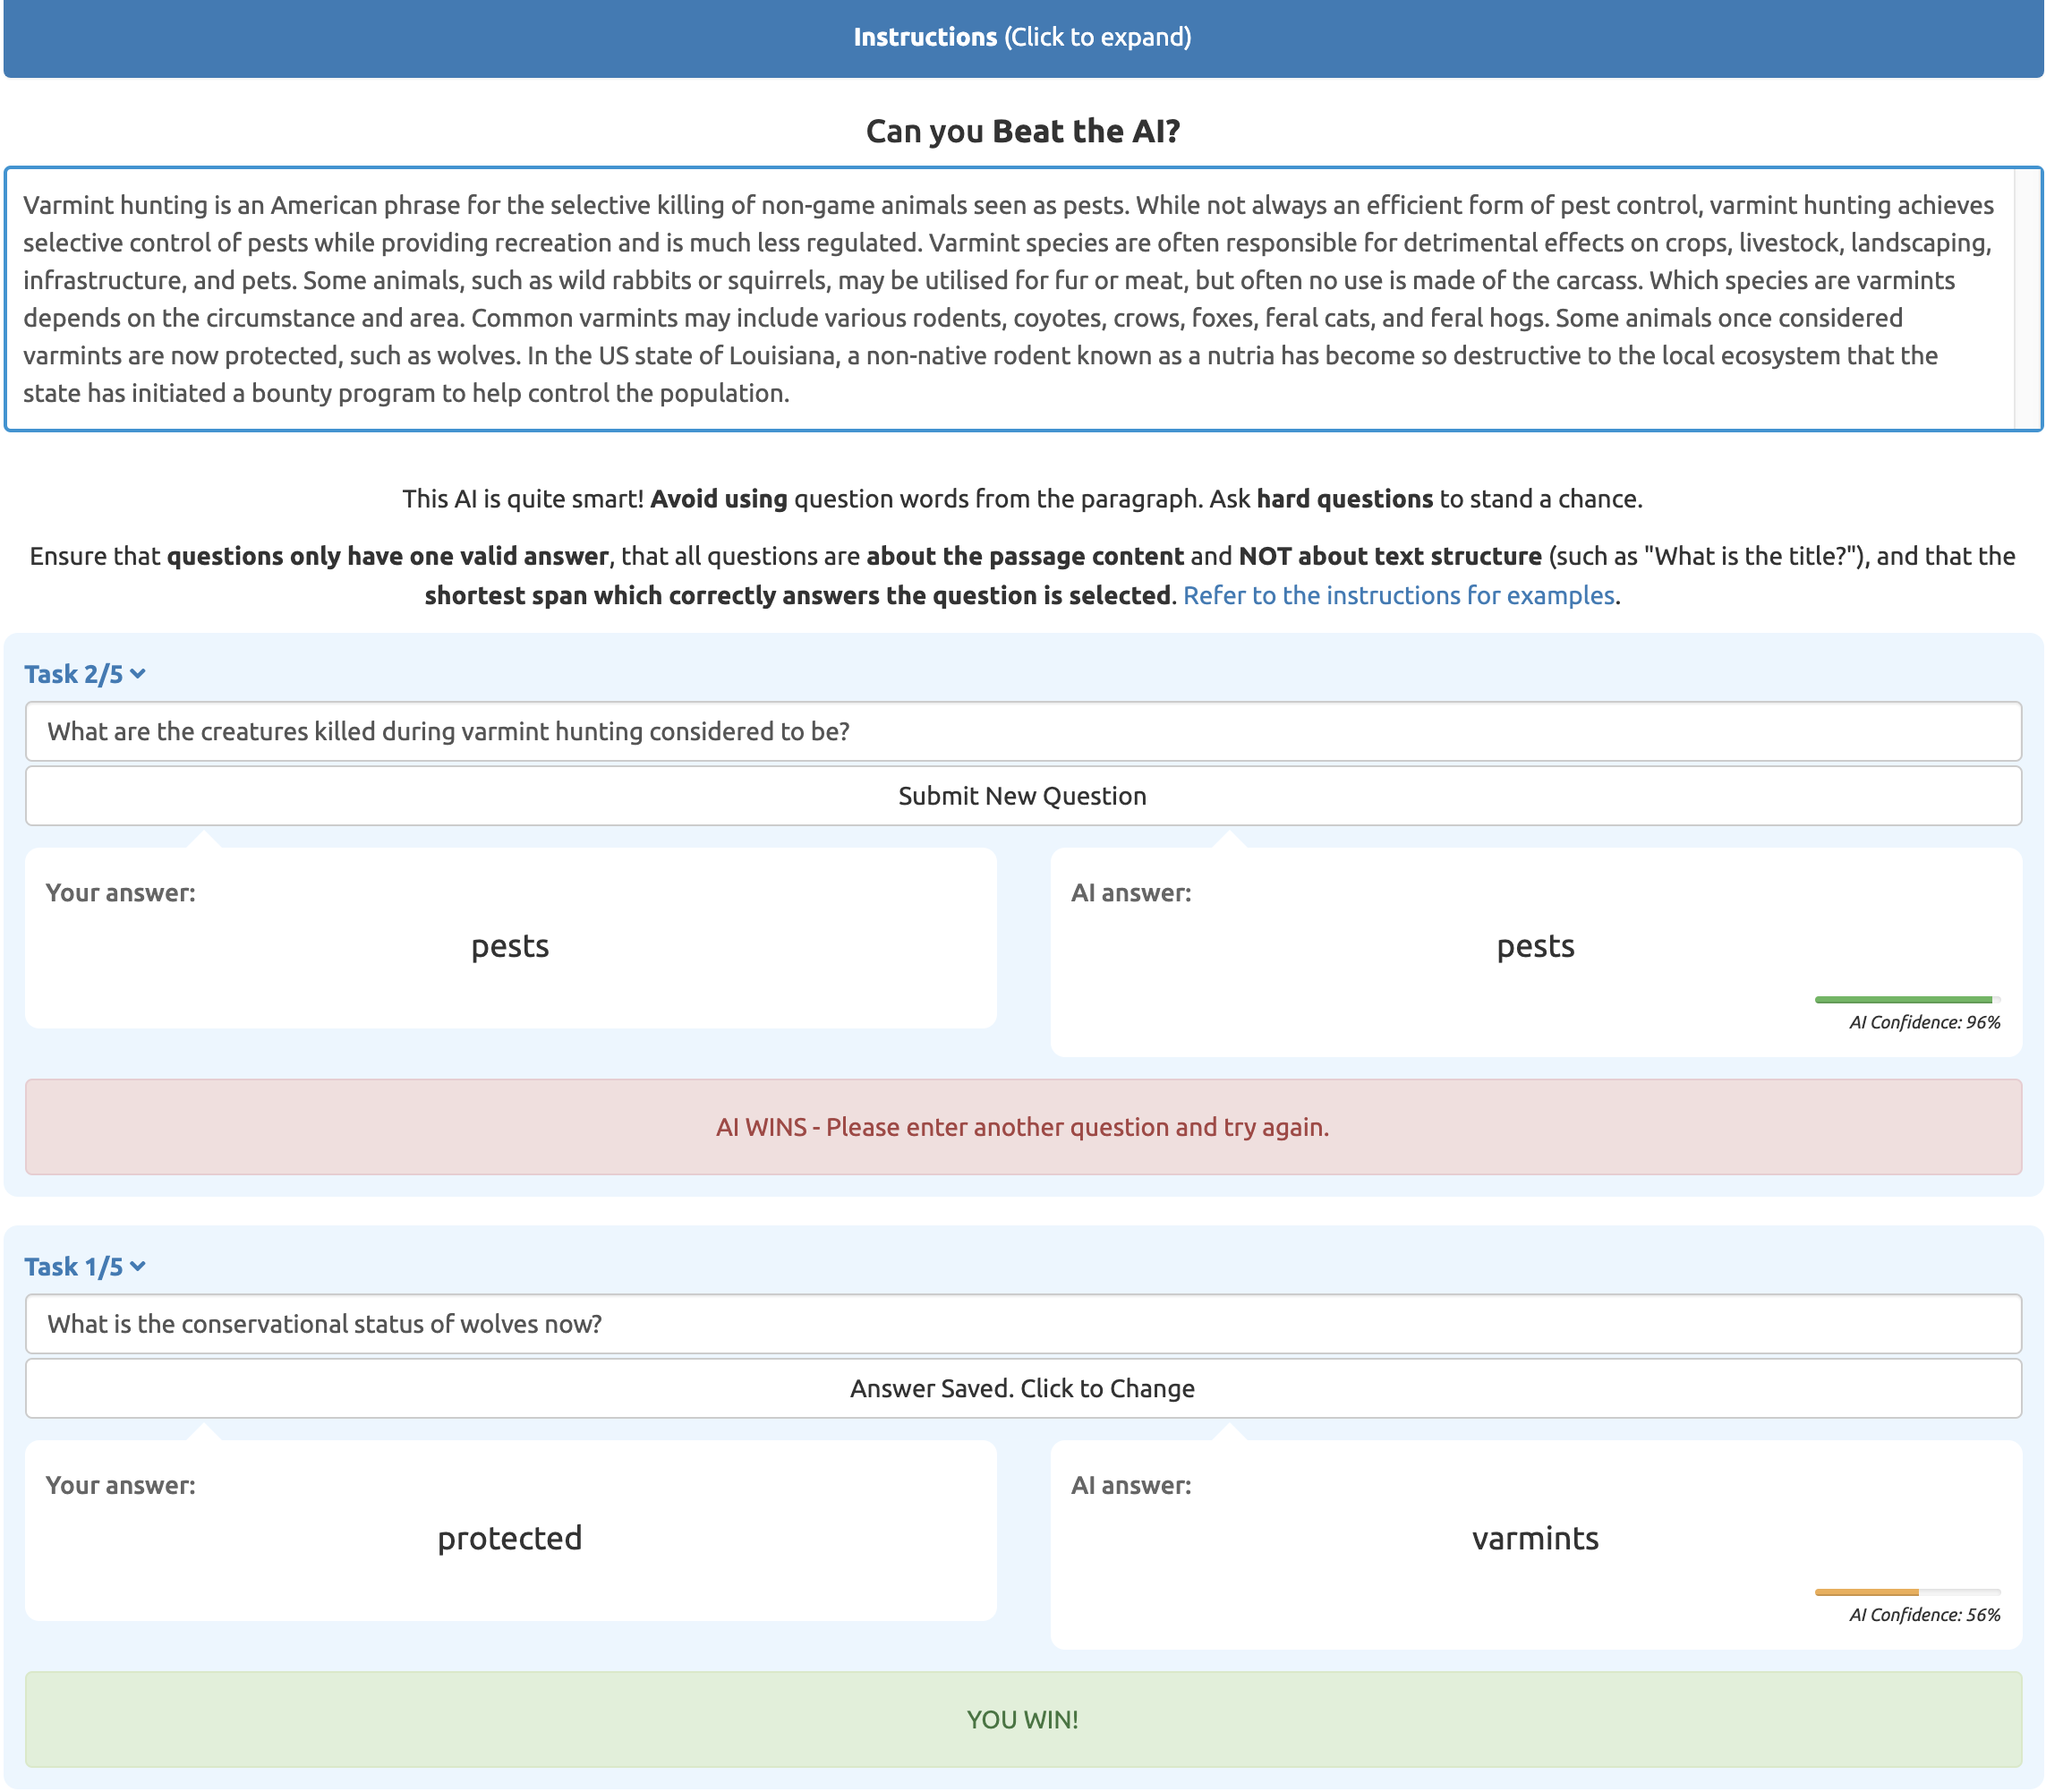Expand the Instructions header bar
Image resolution: width=2046 pixels, height=1792 pixels.
1022,37
